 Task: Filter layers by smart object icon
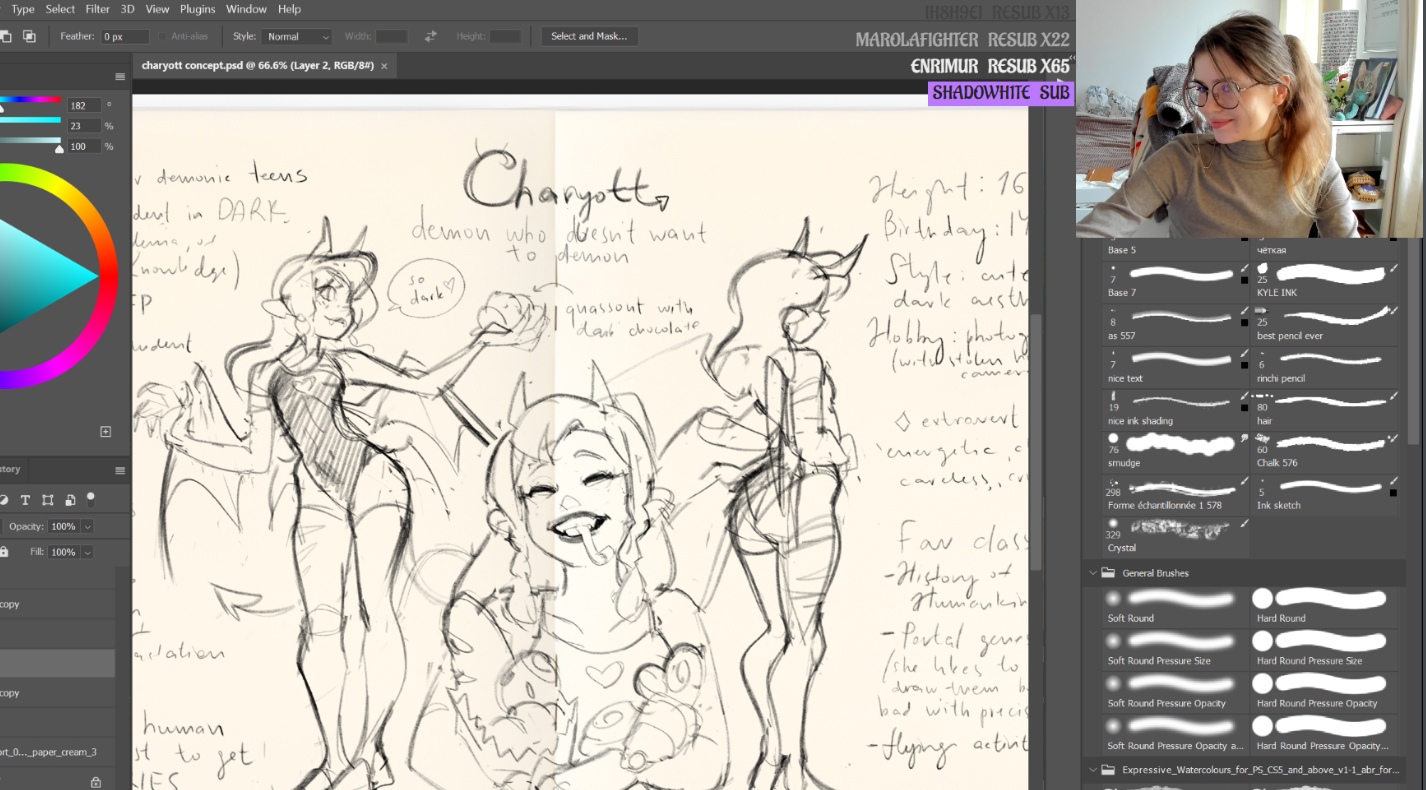(x=70, y=500)
